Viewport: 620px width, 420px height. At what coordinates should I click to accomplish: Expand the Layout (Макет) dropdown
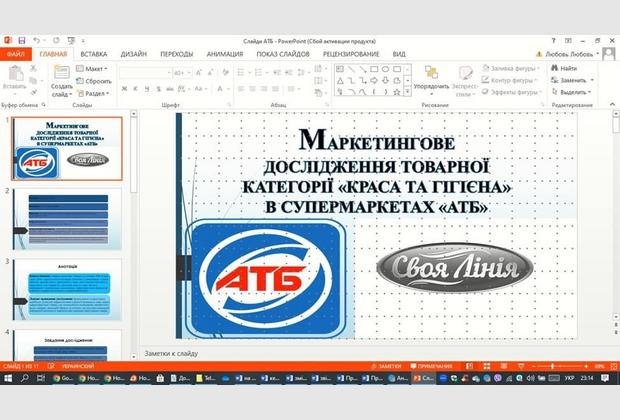[98, 69]
